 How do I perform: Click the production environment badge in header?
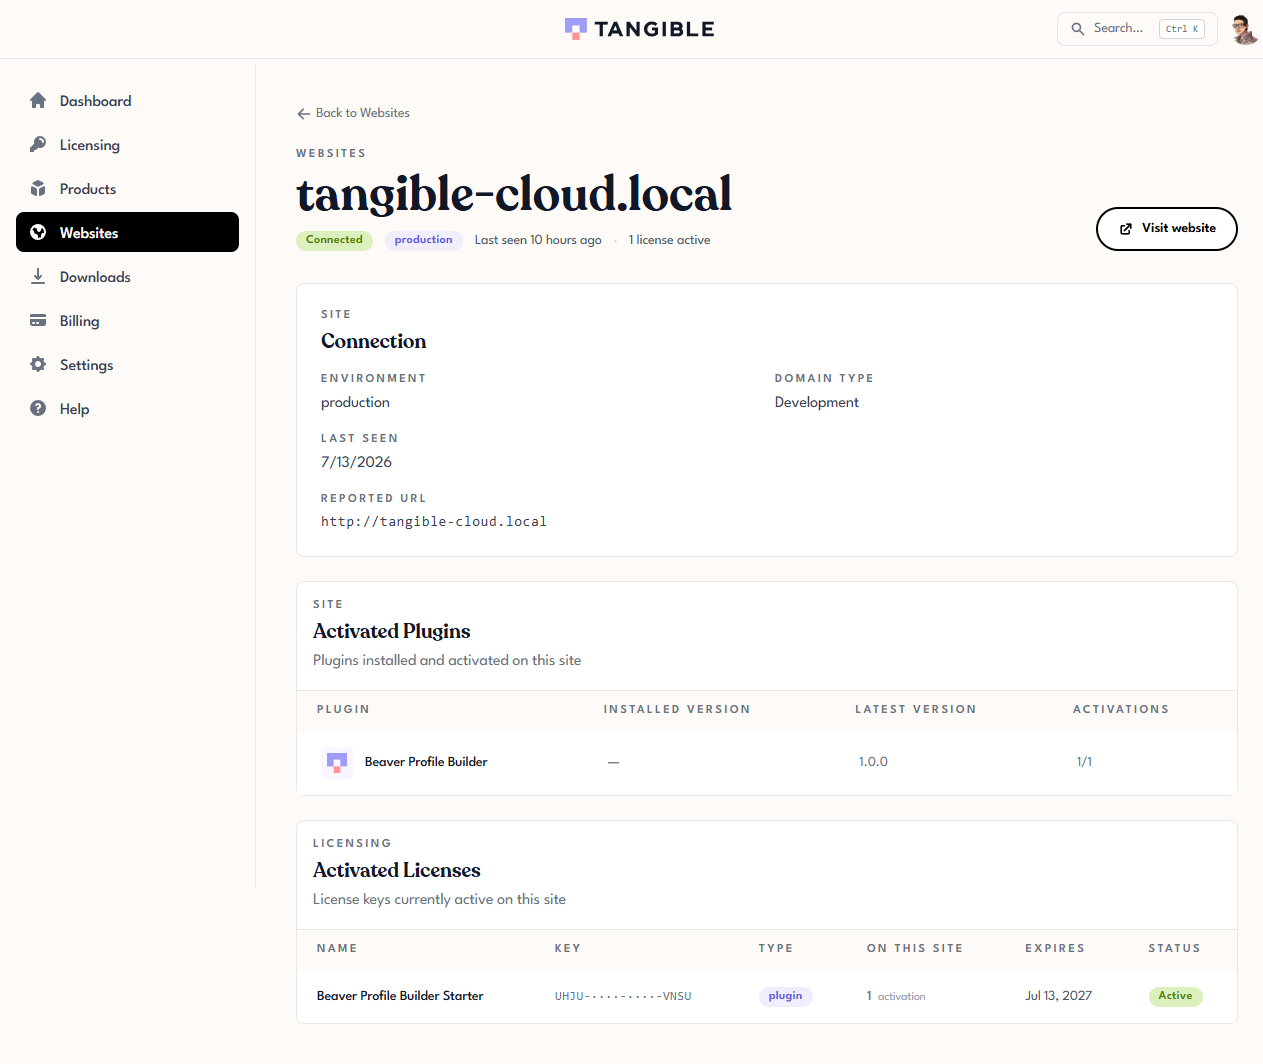pyautogui.click(x=423, y=240)
